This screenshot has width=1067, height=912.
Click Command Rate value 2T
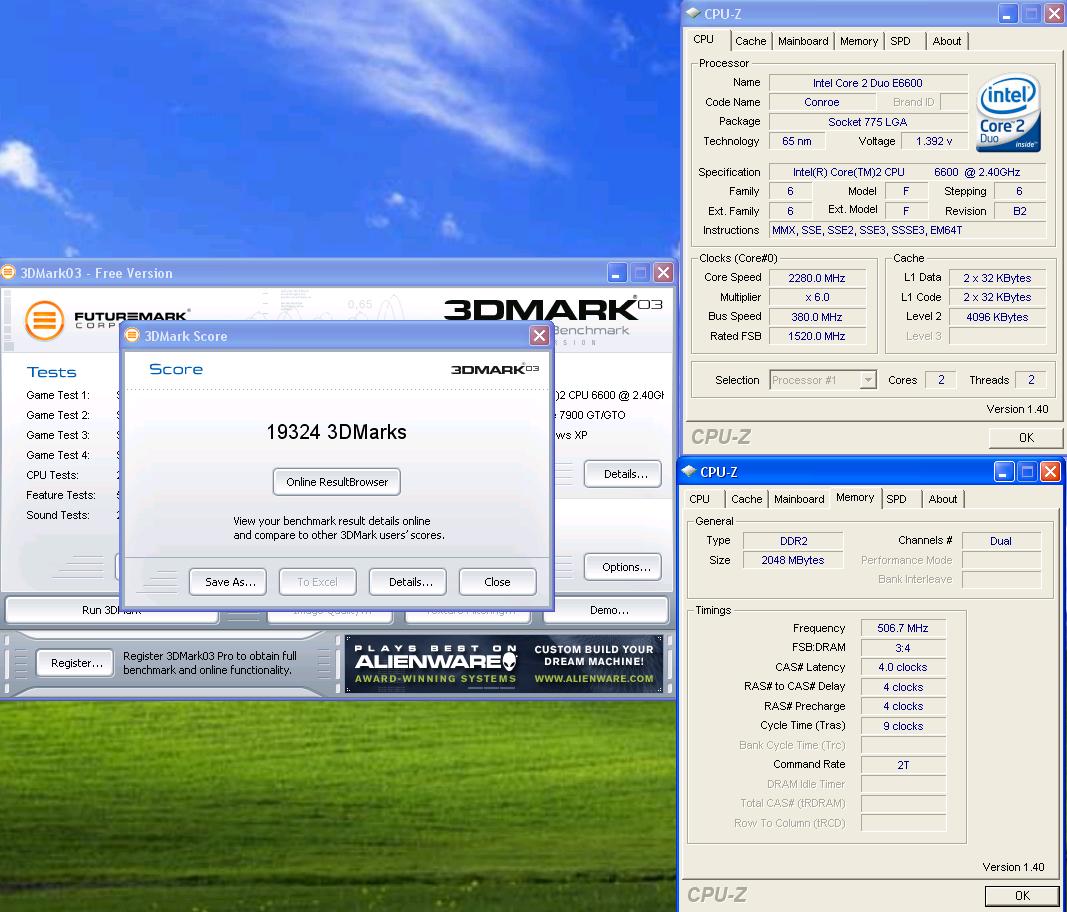[x=902, y=765]
